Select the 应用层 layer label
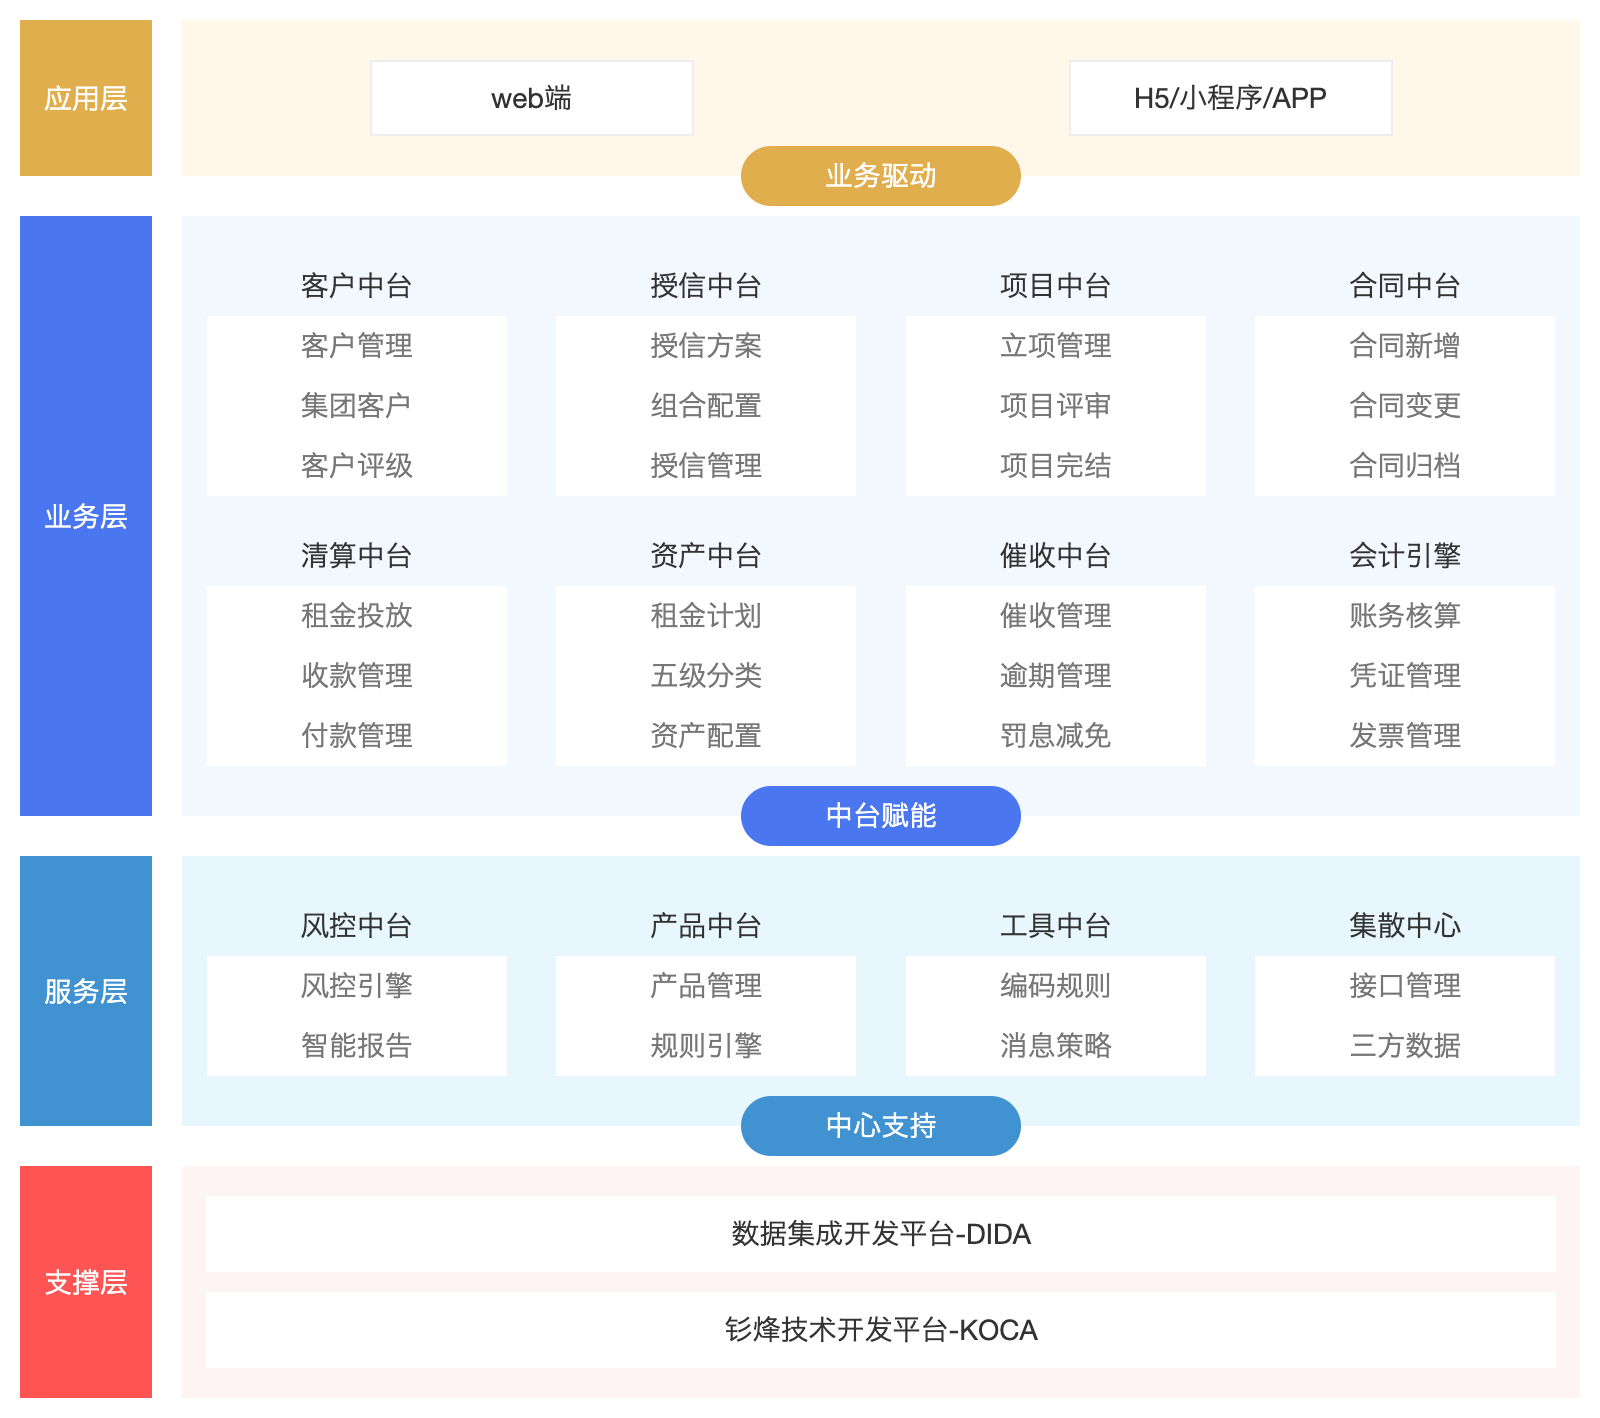Screen dimensions: 1600x1418 pyautogui.click(x=86, y=97)
